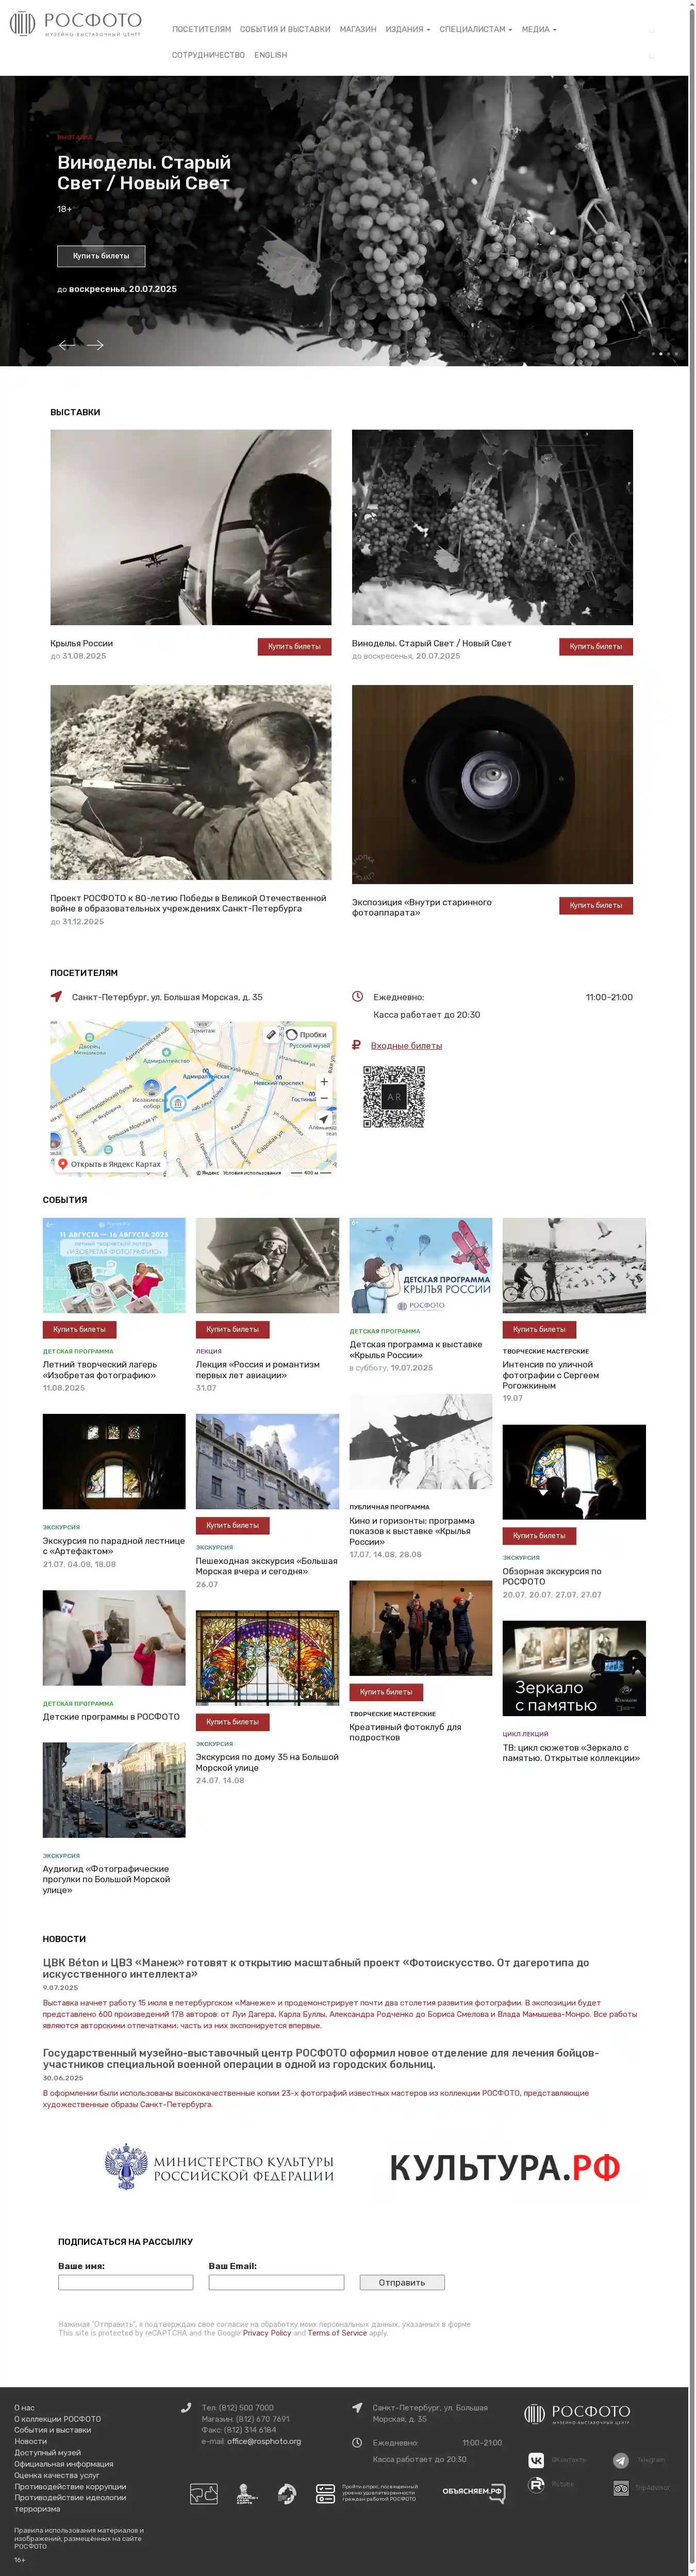Open the Входные билеты link
The image size is (696, 2576).
point(406,1045)
